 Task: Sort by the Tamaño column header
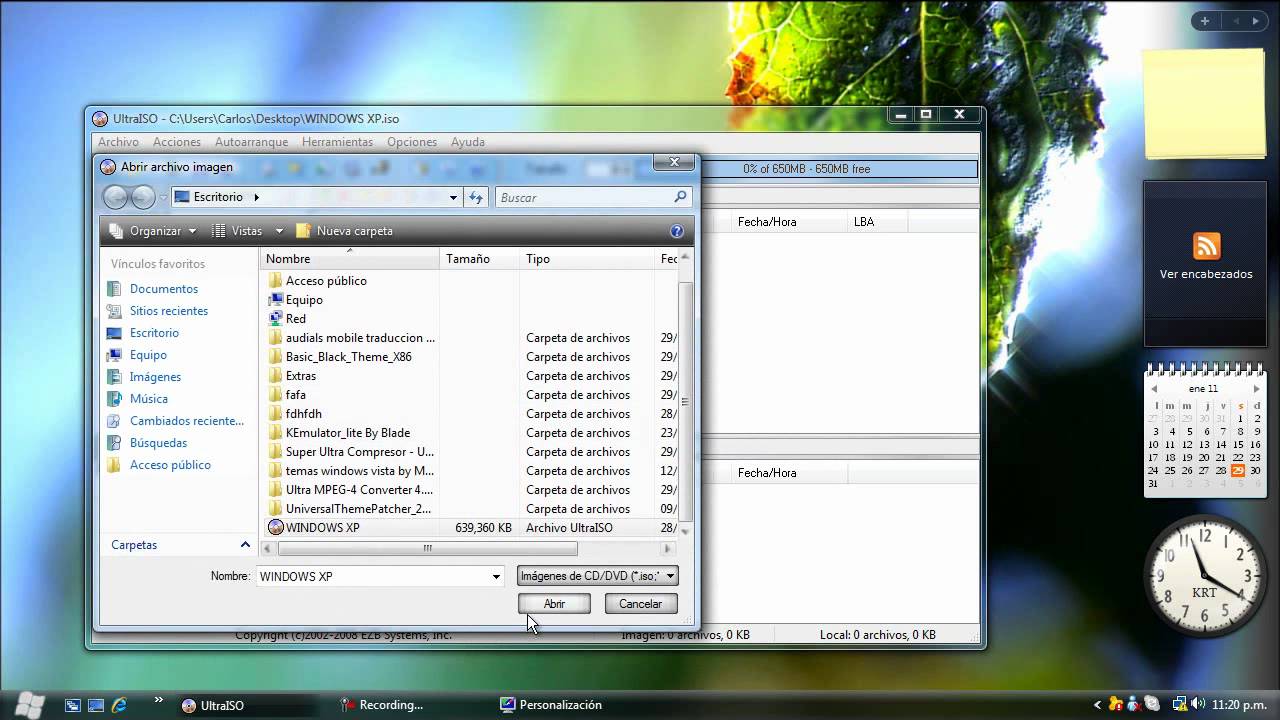click(479, 259)
